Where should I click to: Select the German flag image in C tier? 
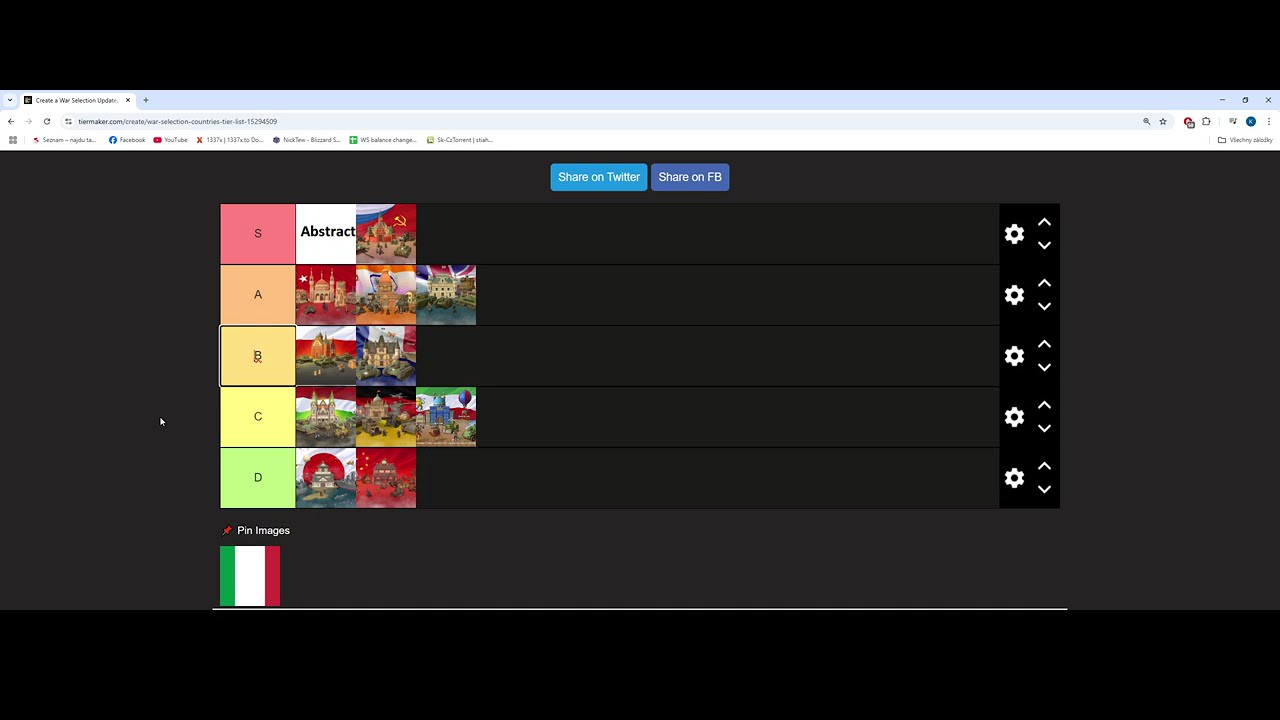[x=386, y=417]
